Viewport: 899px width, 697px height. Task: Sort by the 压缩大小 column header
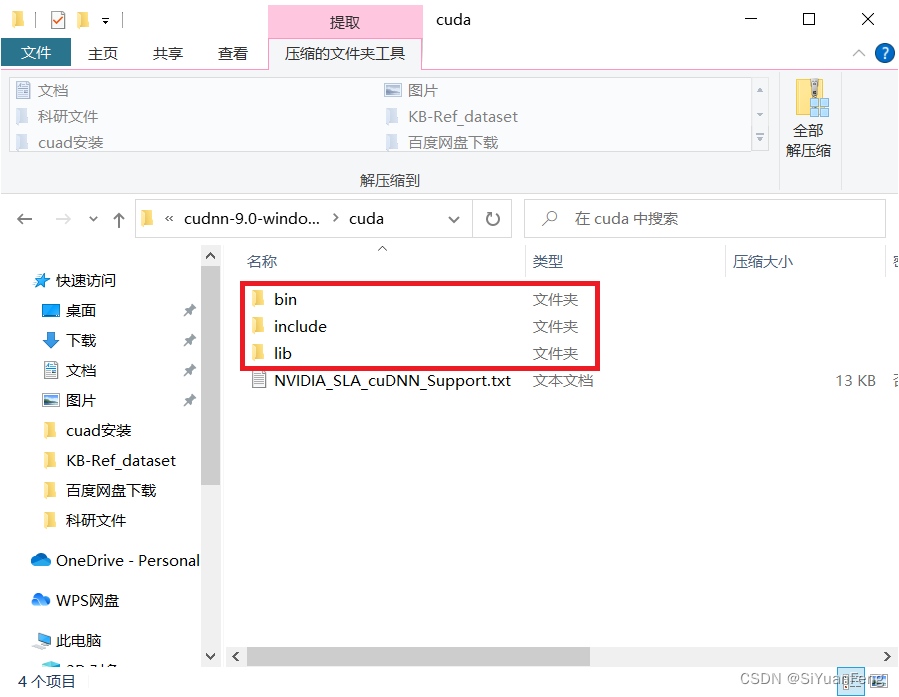point(763,261)
